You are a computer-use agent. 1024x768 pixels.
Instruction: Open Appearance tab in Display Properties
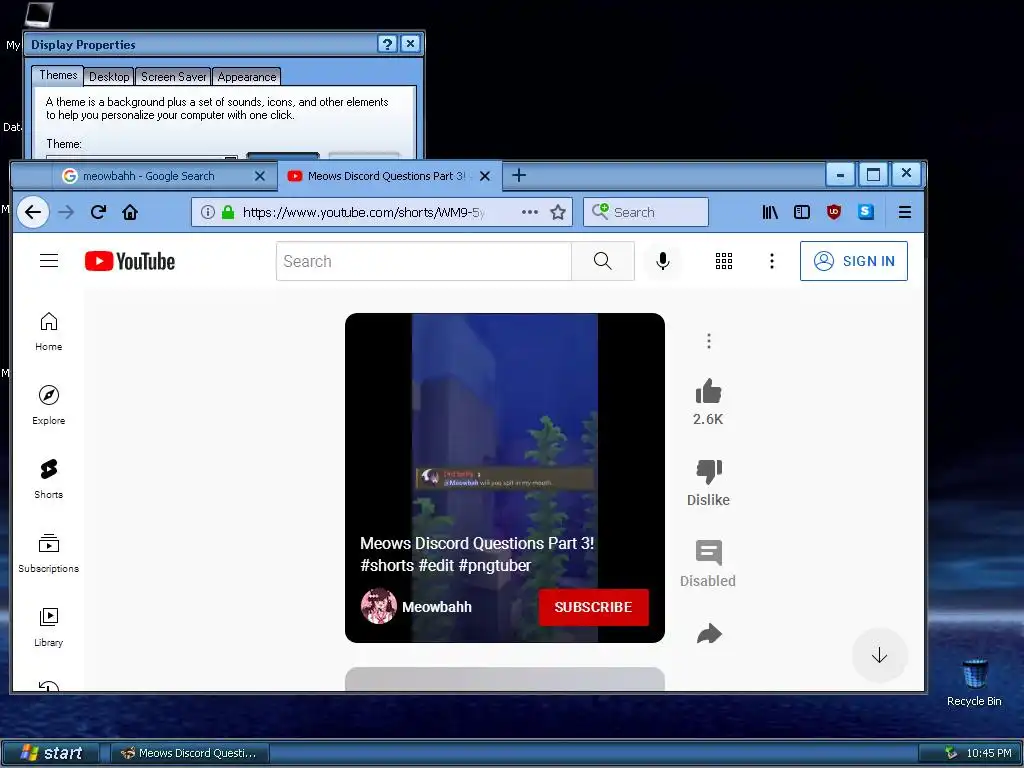click(247, 77)
